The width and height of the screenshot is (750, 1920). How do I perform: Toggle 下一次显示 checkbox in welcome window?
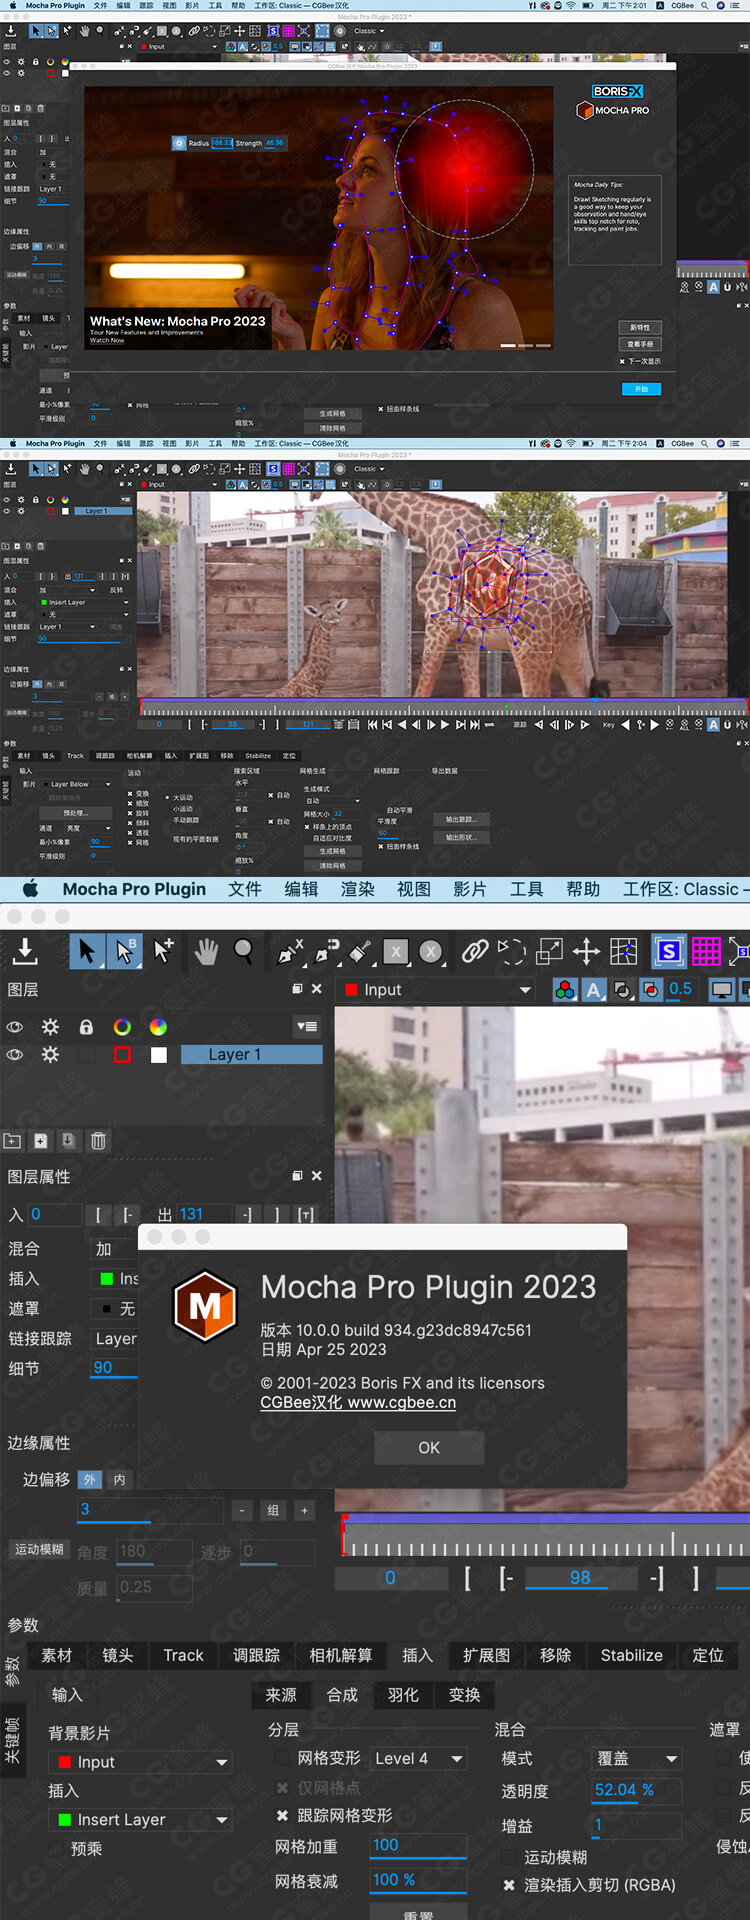click(x=622, y=361)
